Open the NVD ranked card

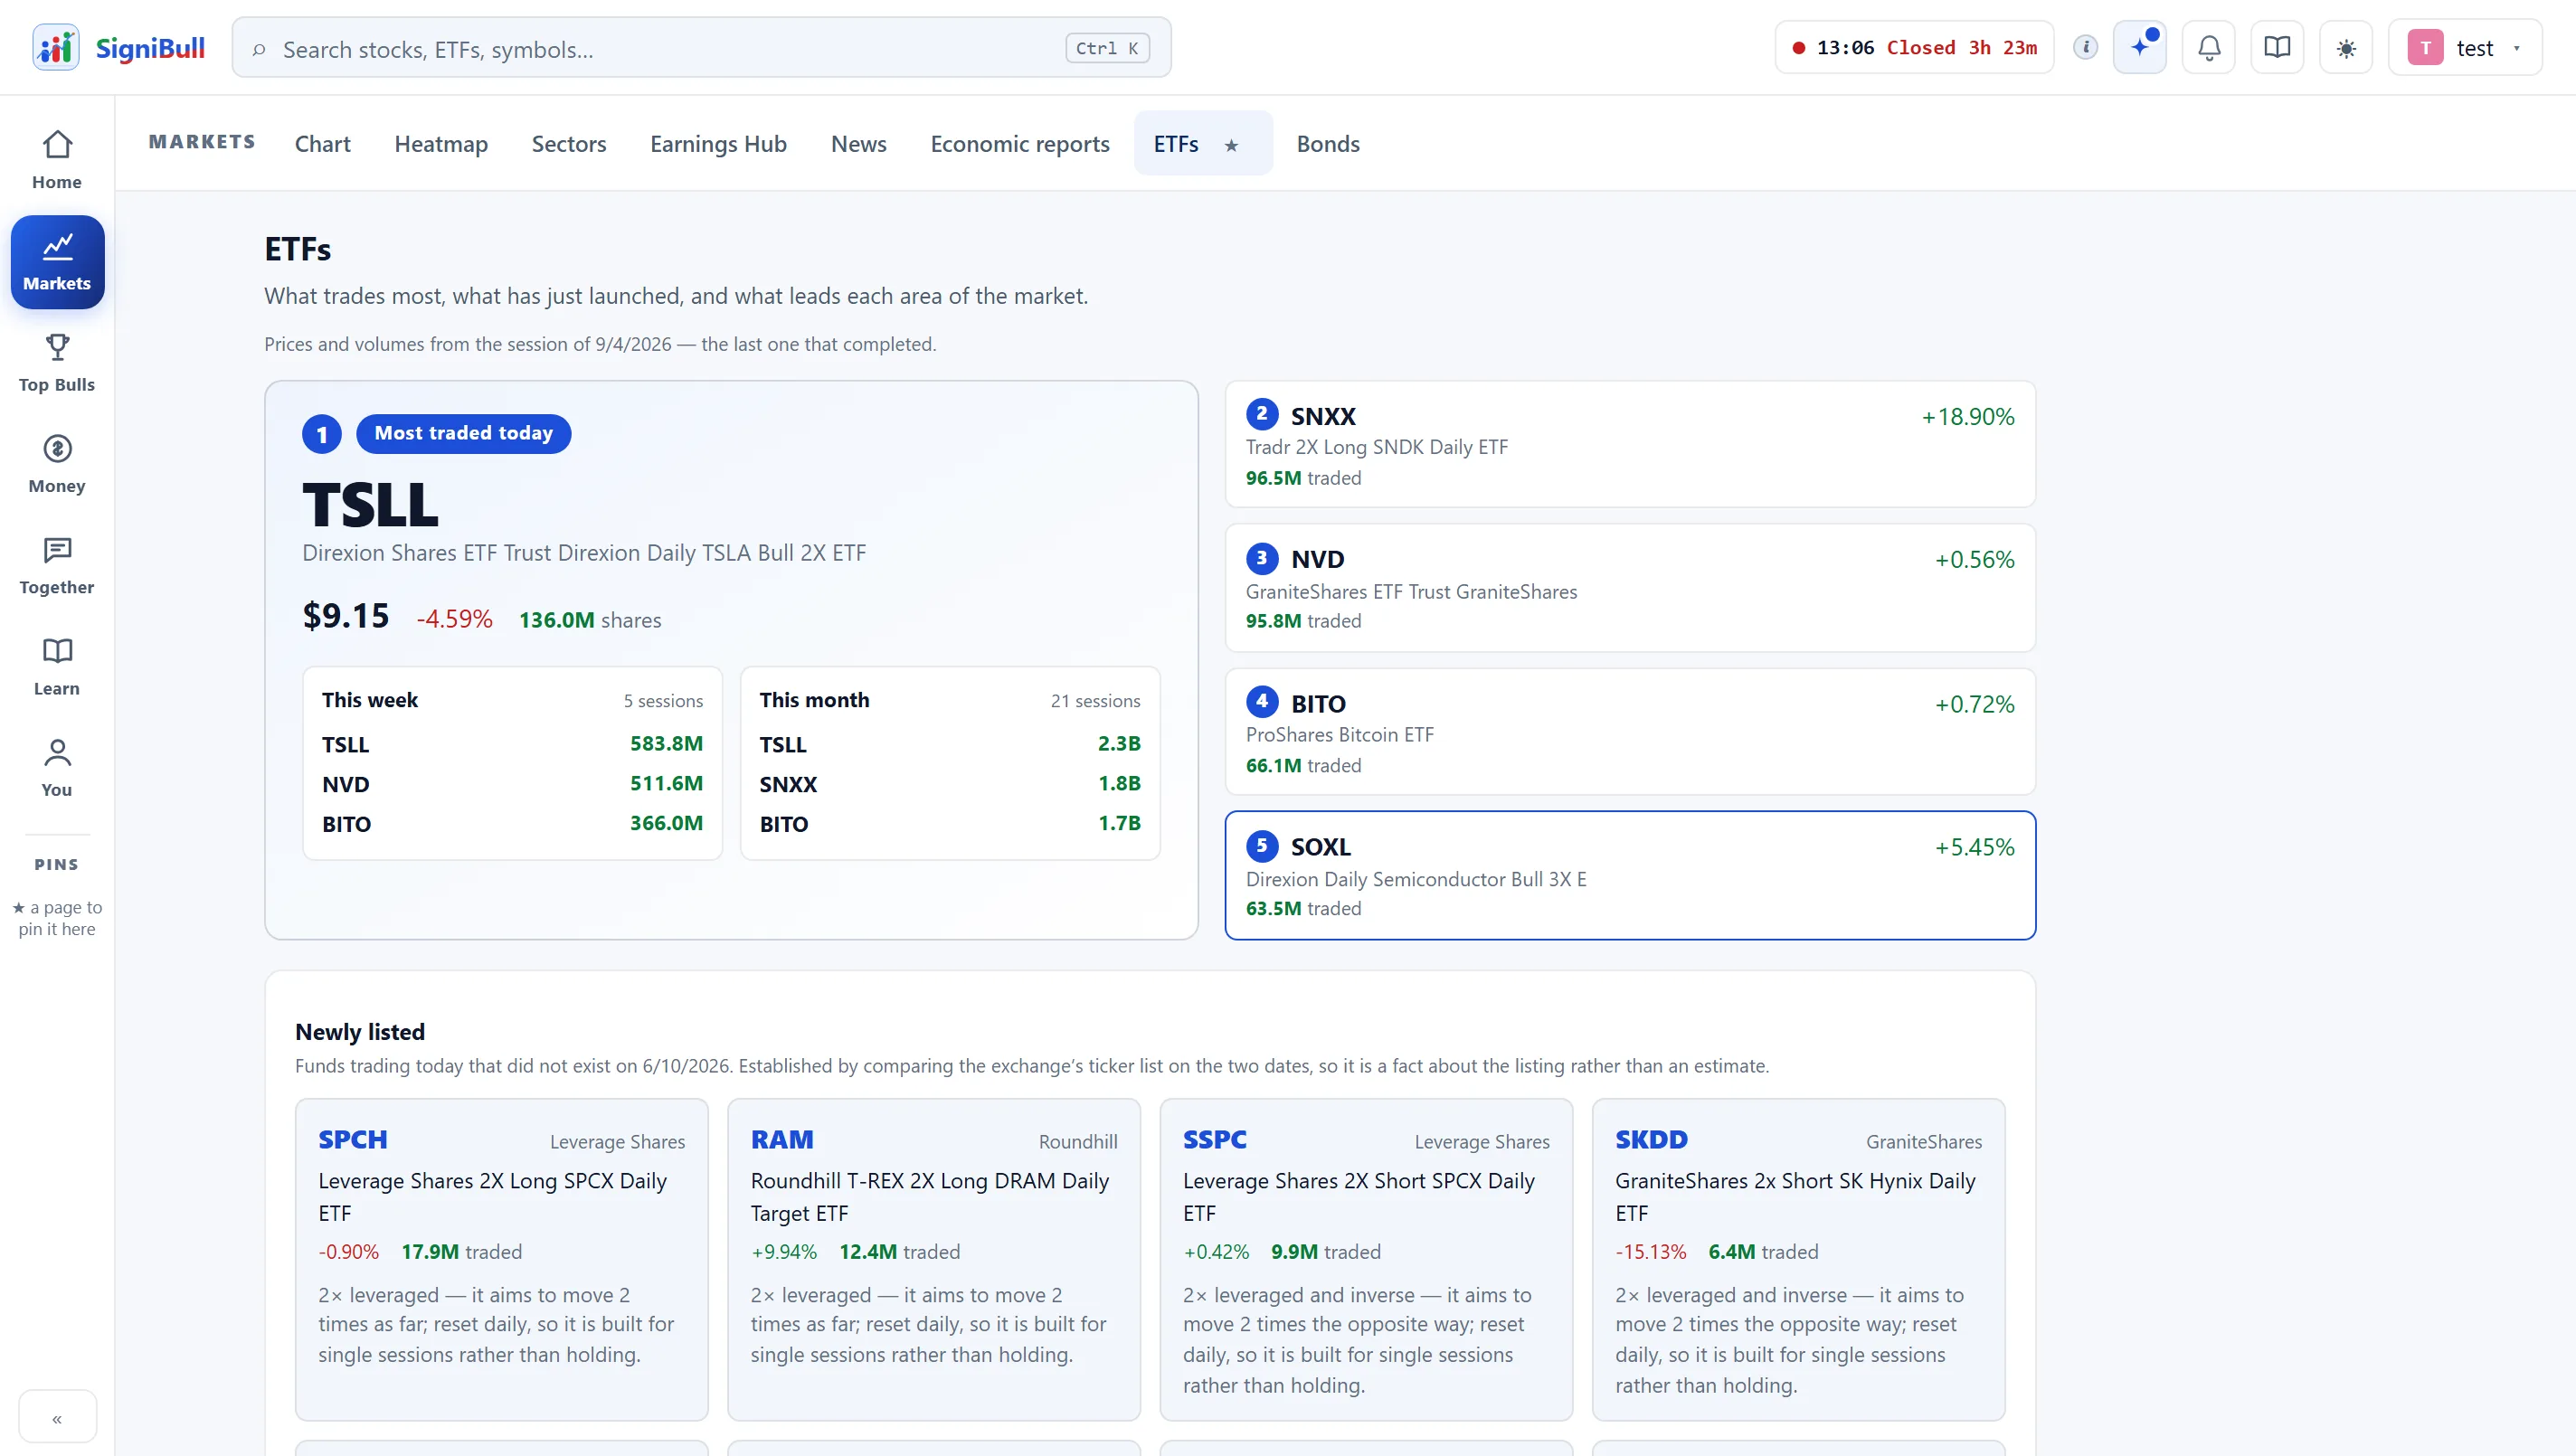[1630, 588]
